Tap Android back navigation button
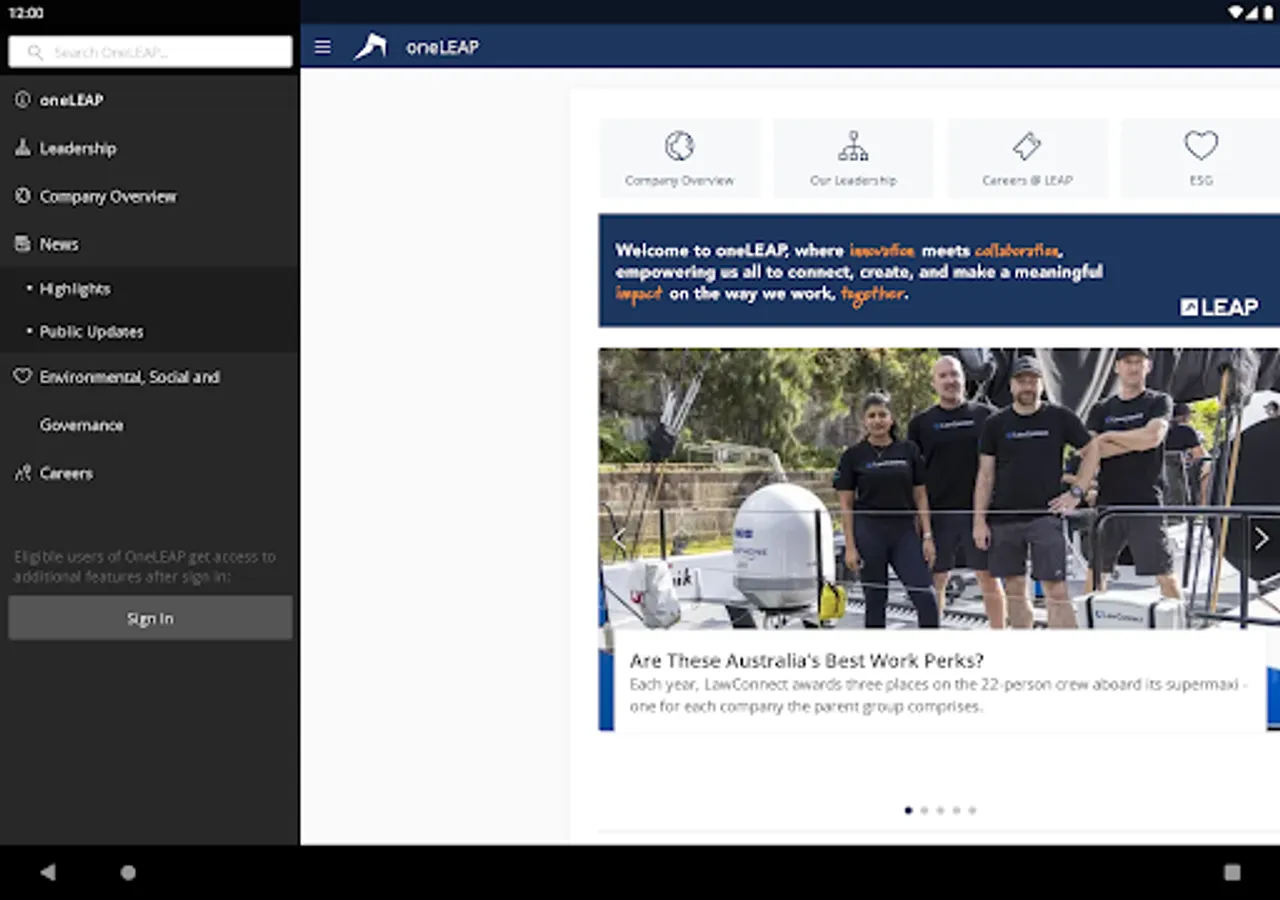 [x=47, y=872]
